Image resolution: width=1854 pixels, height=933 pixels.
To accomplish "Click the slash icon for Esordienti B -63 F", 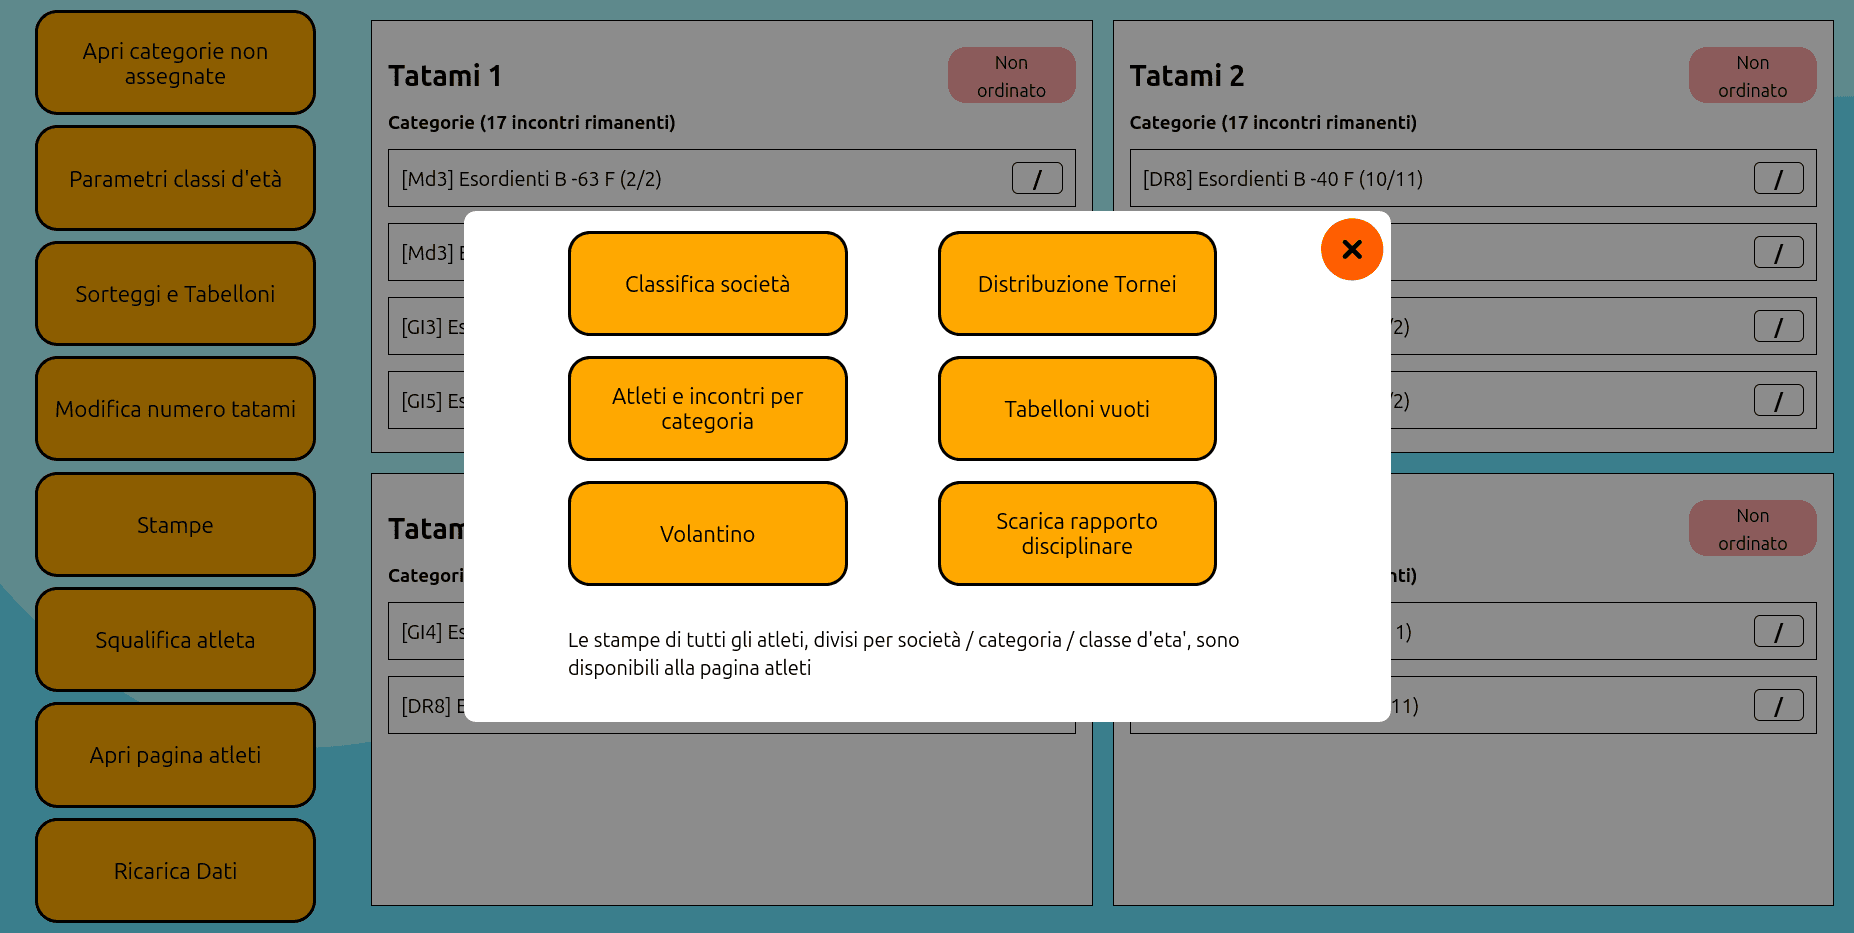I will coord(1036,179).
